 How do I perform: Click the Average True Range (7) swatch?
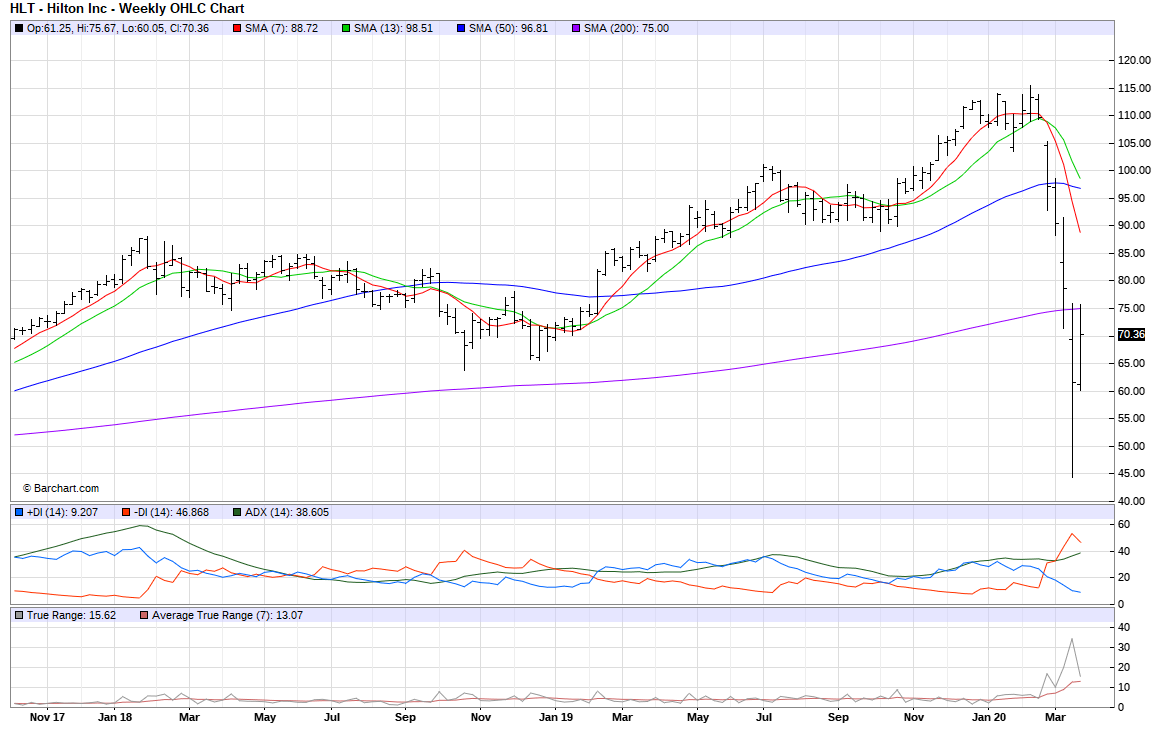[145, 615]
